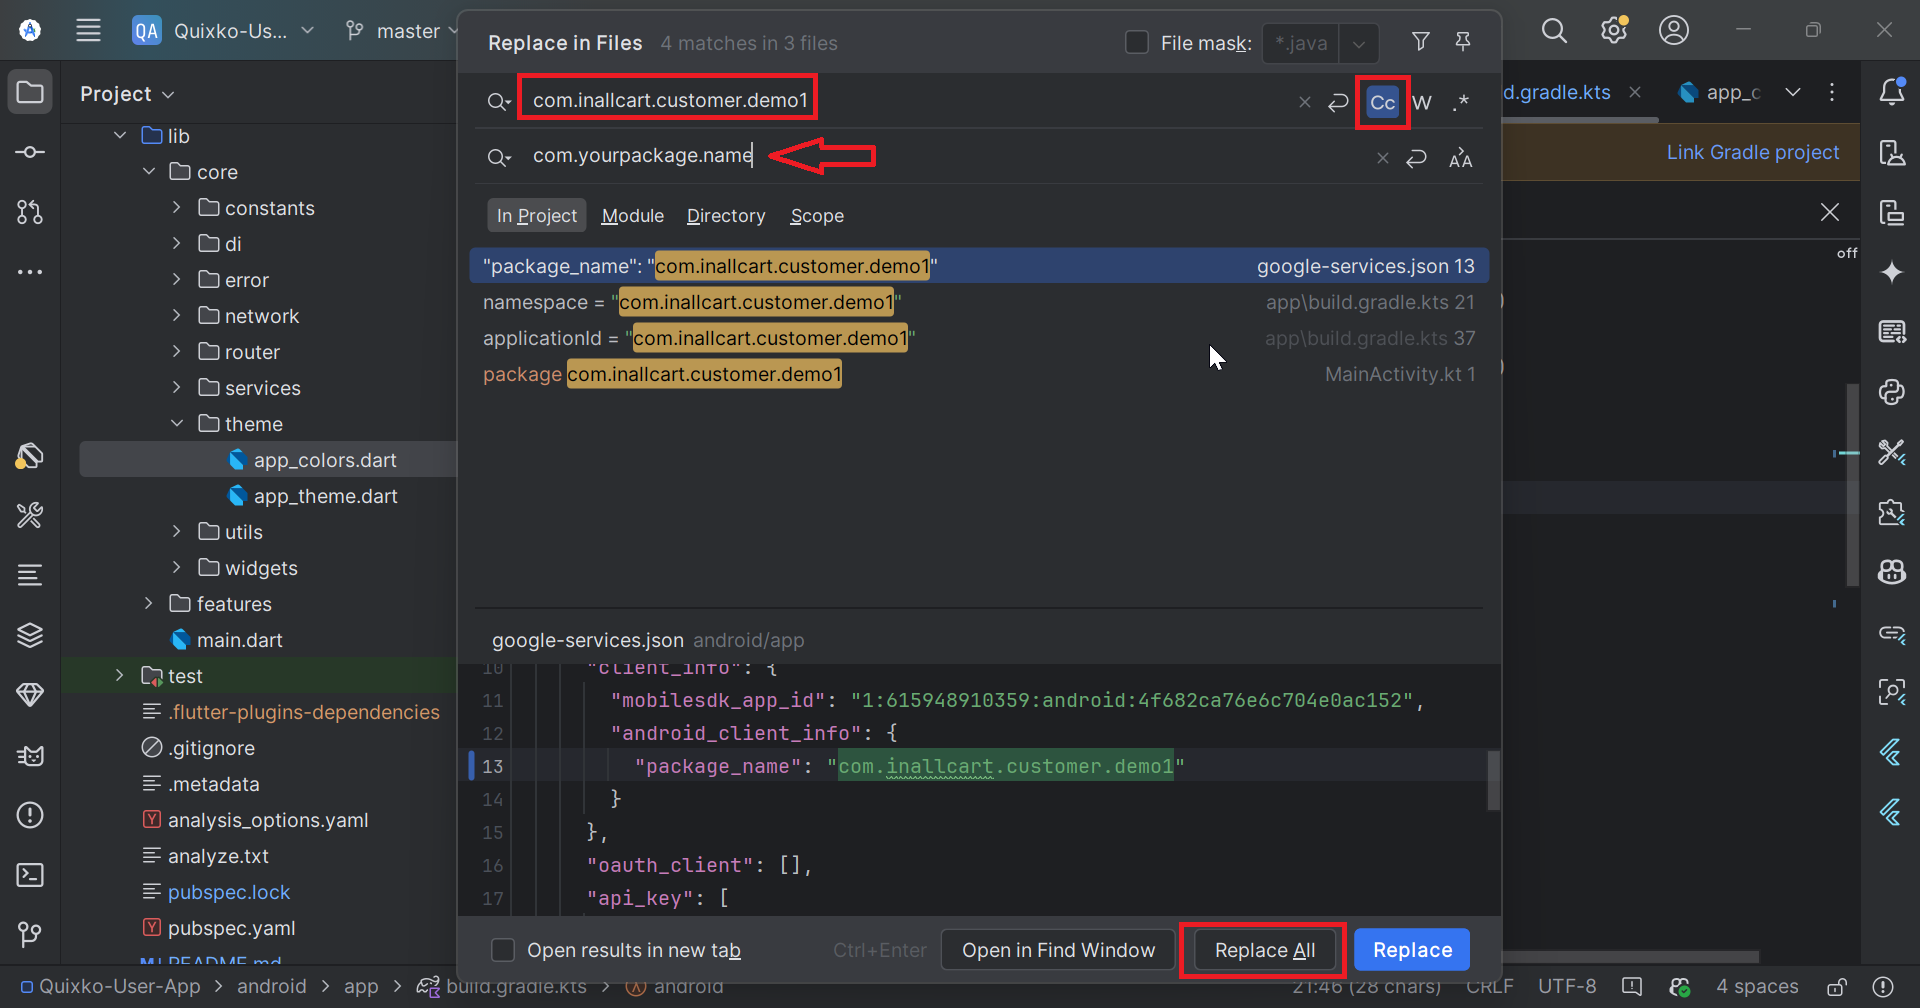Click the Replace All button
This screenshot has width=1920, height=1008.
click(x=1265, y=950)
